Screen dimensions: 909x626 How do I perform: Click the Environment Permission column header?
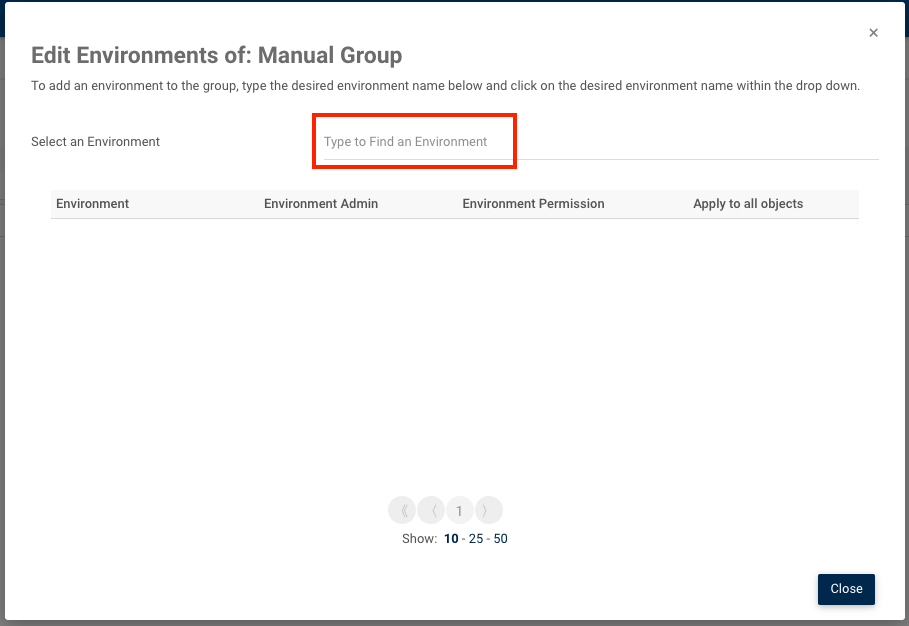[x=533, y=204]
